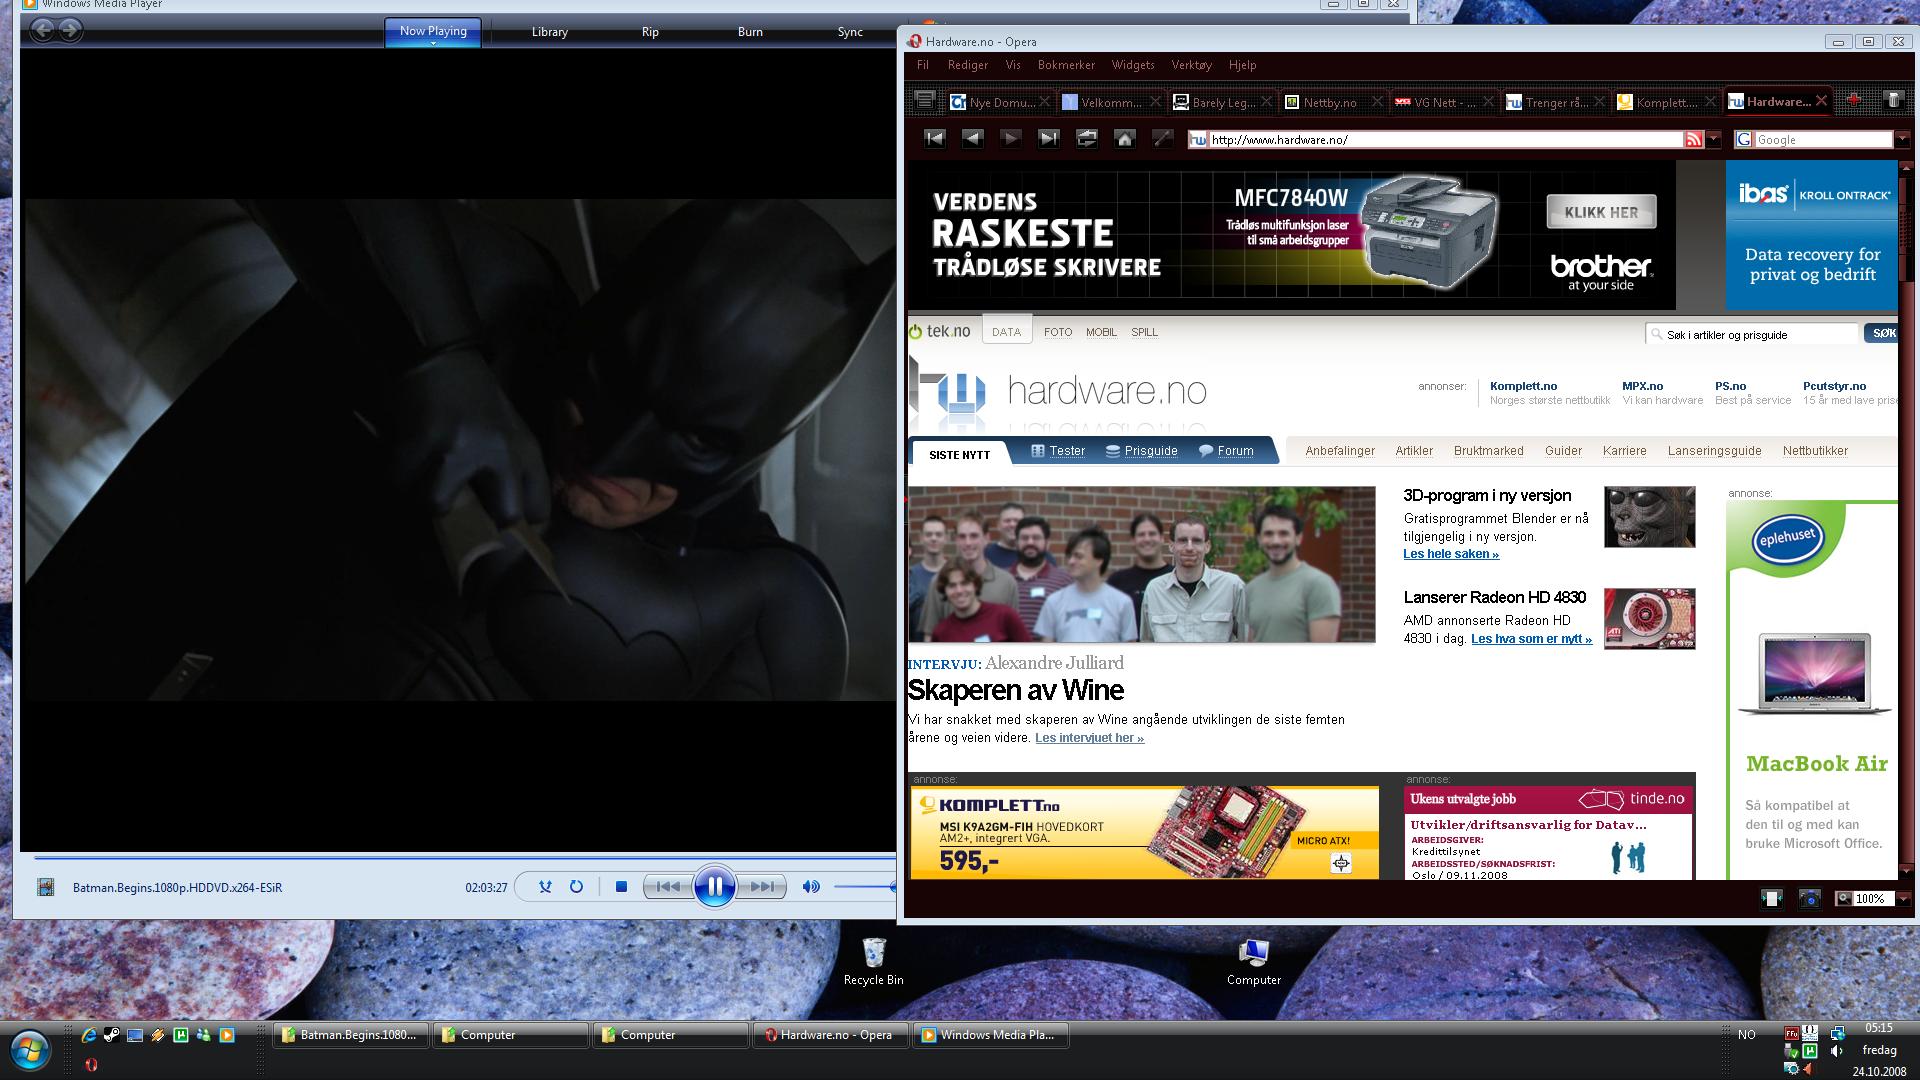Toggle the Opera panel button left of tabs
The image size is (1920, 1080).
[x=925, y=100]
